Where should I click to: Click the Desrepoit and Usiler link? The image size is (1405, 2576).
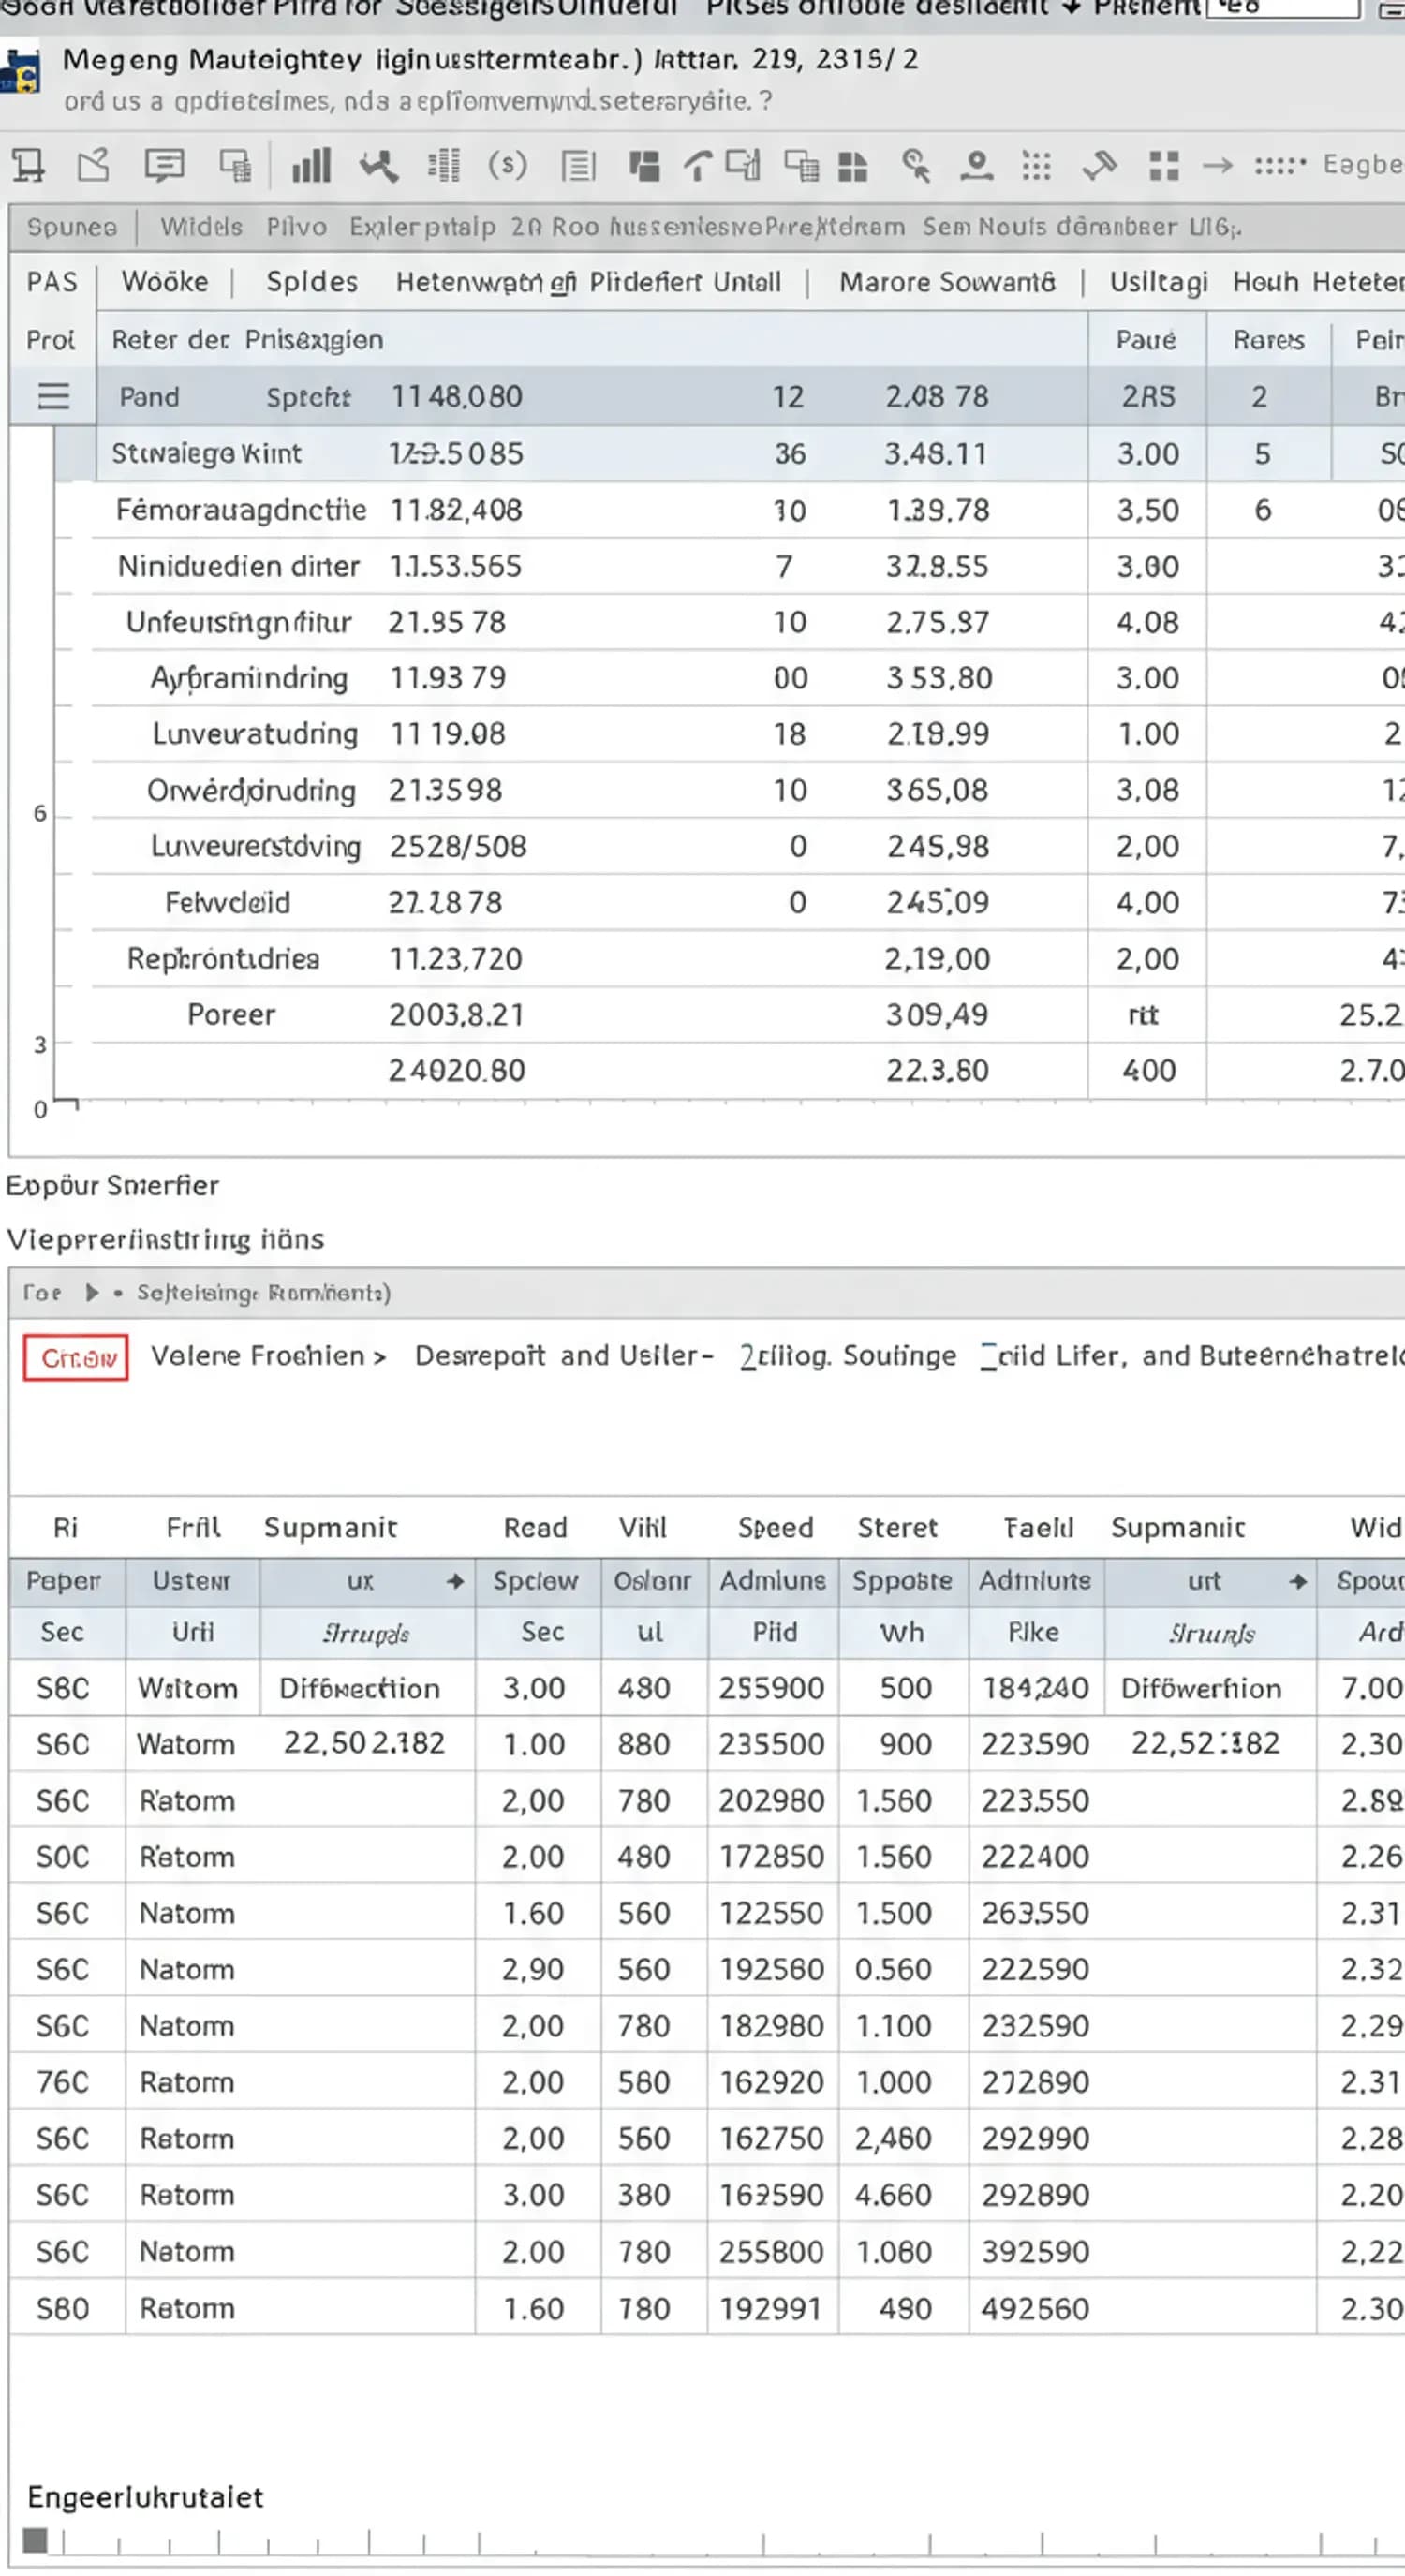(563, 1356)
